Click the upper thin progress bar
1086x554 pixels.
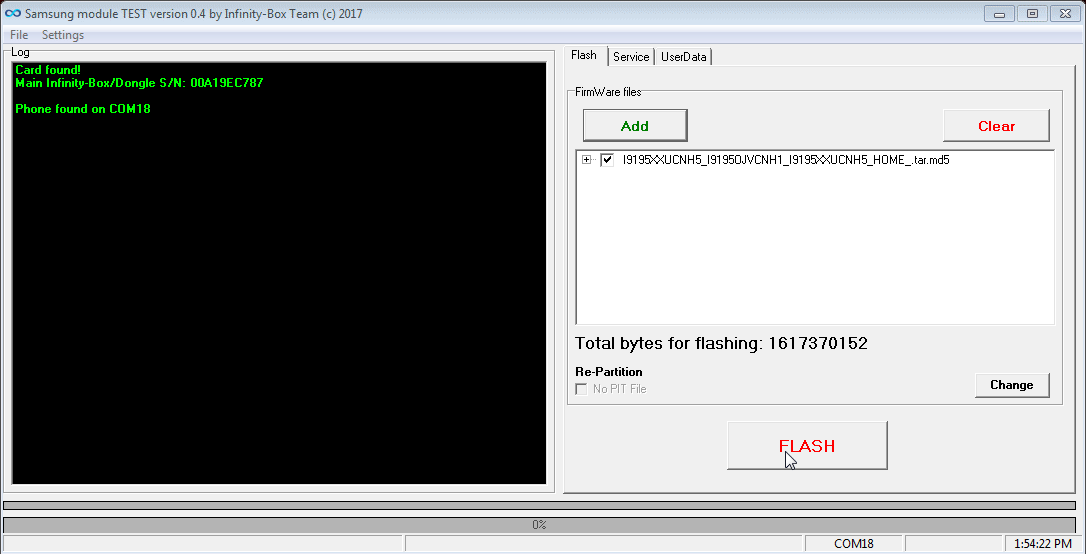tap(539, 506)
